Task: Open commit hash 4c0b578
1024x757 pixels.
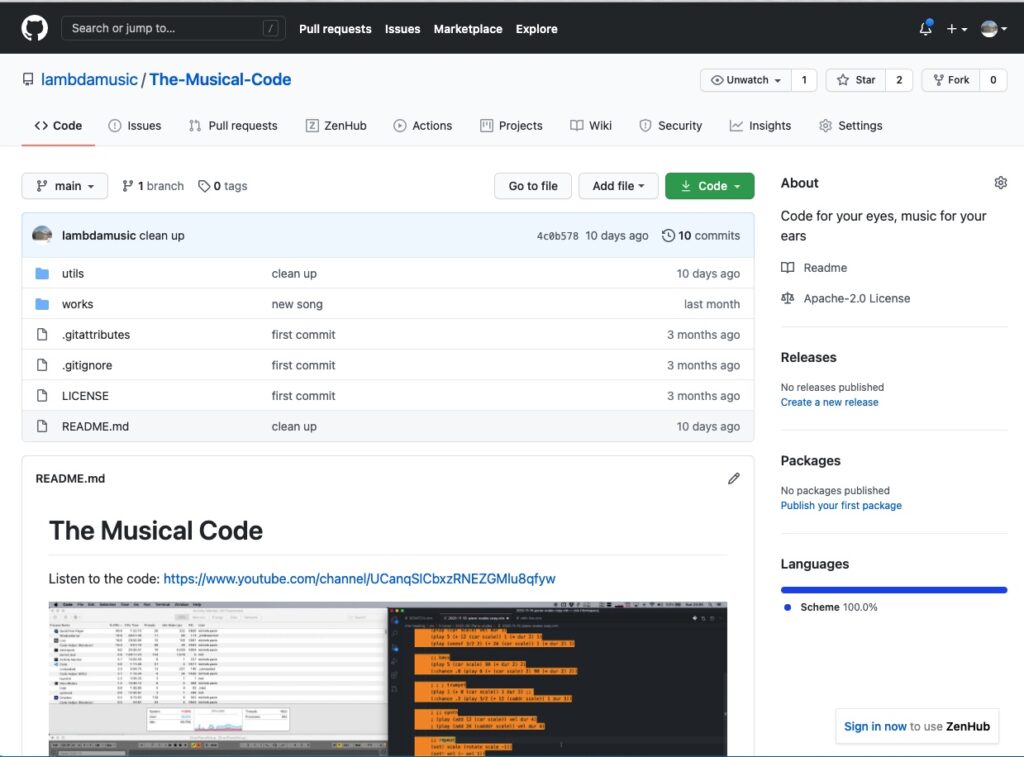Action: click(x=557, y=236)
